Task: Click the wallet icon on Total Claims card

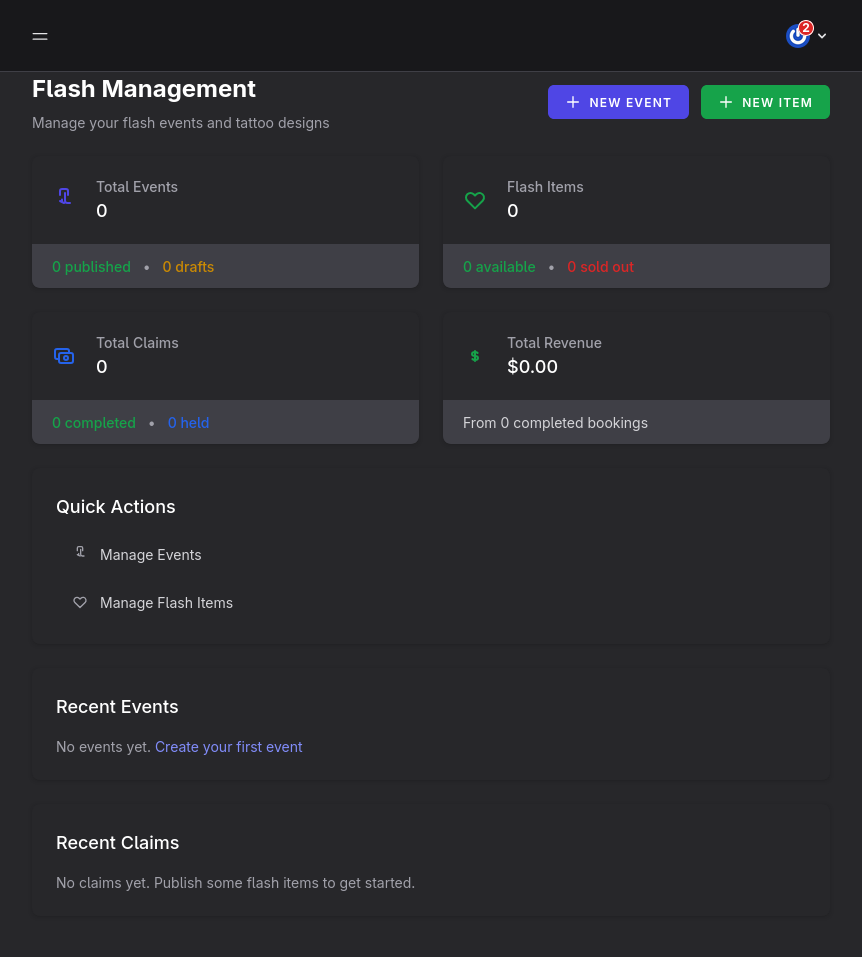Action: pos(64,356)
